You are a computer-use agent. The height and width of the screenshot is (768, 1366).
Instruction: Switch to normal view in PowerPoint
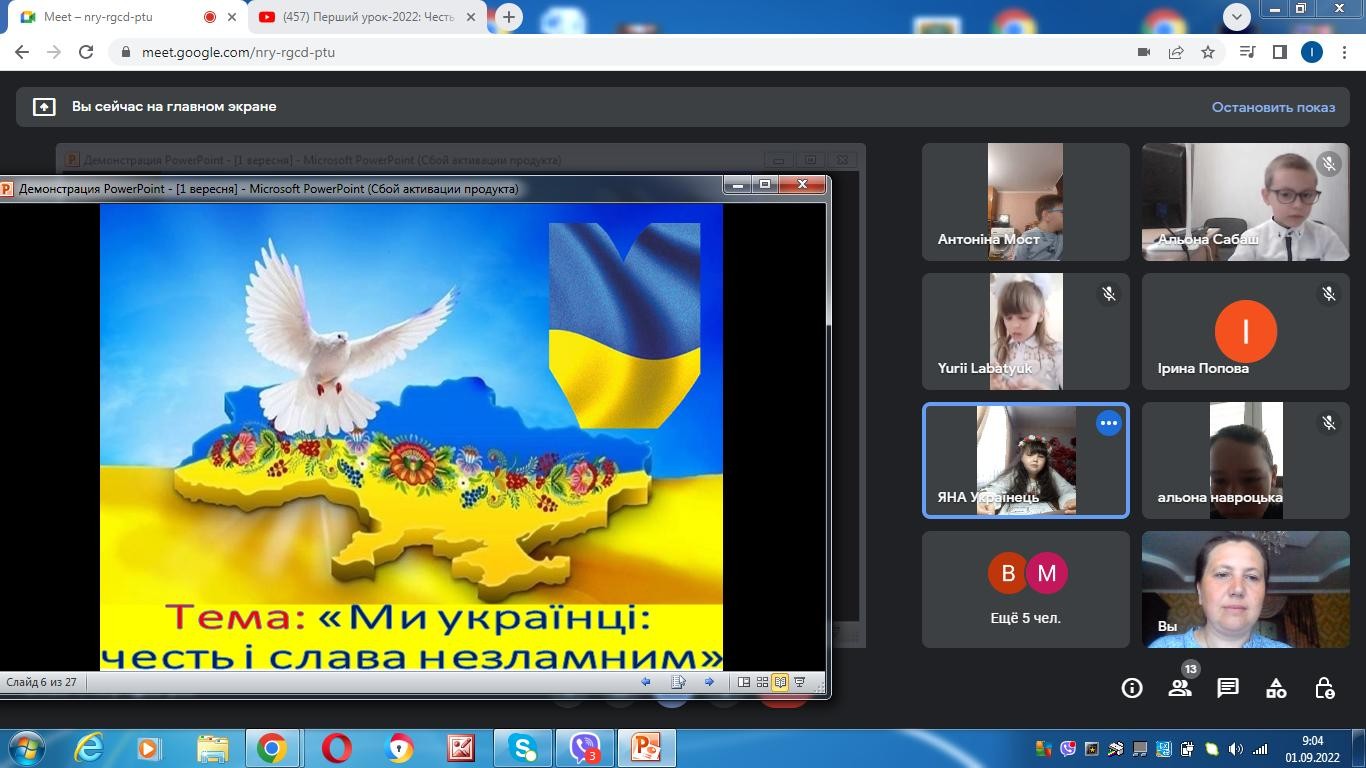click(x=744, y=682)
